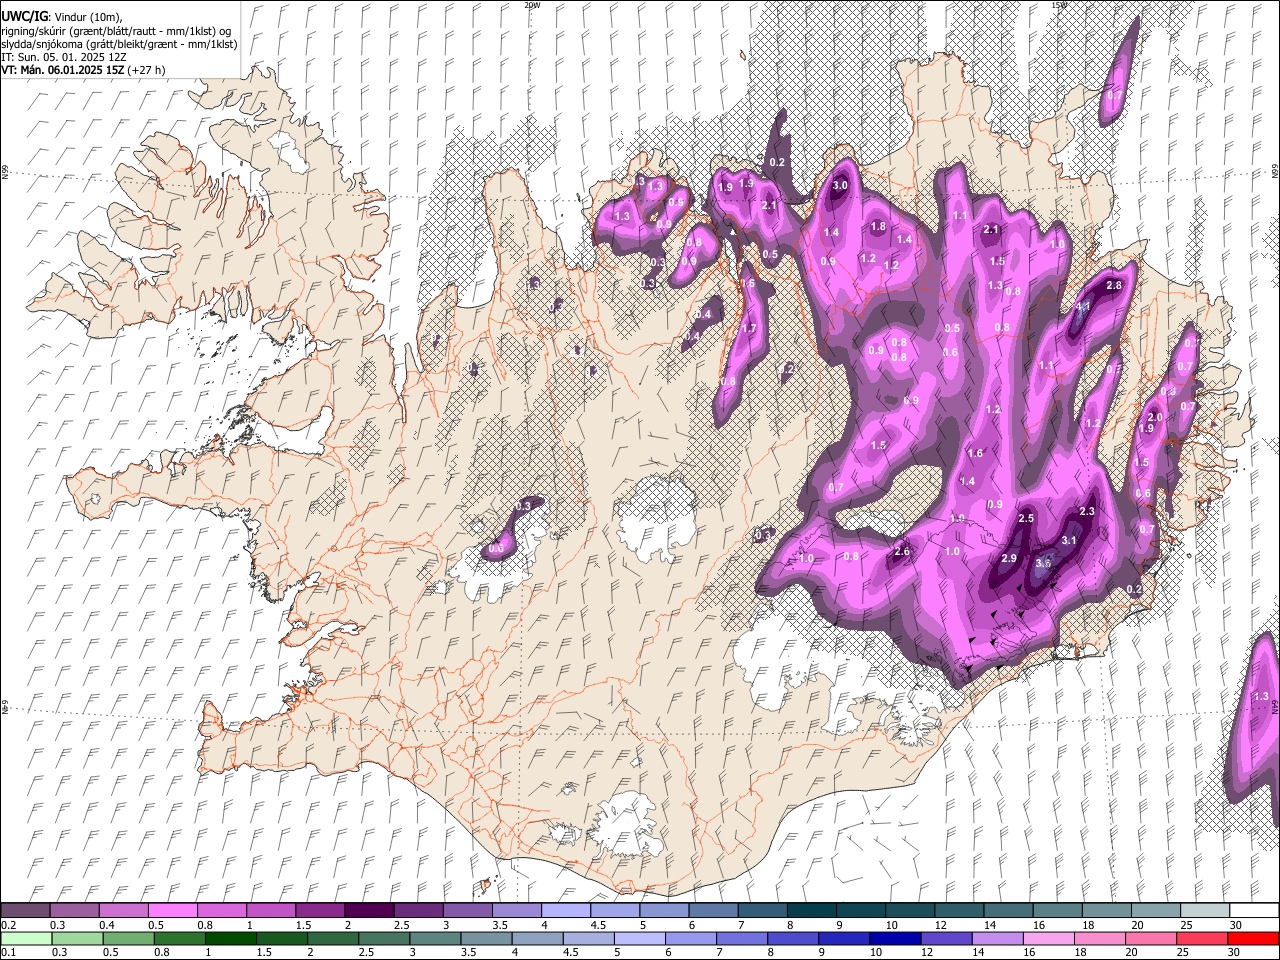This screenshot has width=1280, height=960.
Task: Select the deep blue 10–12 swatch in bottom legend
Action: (x=894, y=939)
